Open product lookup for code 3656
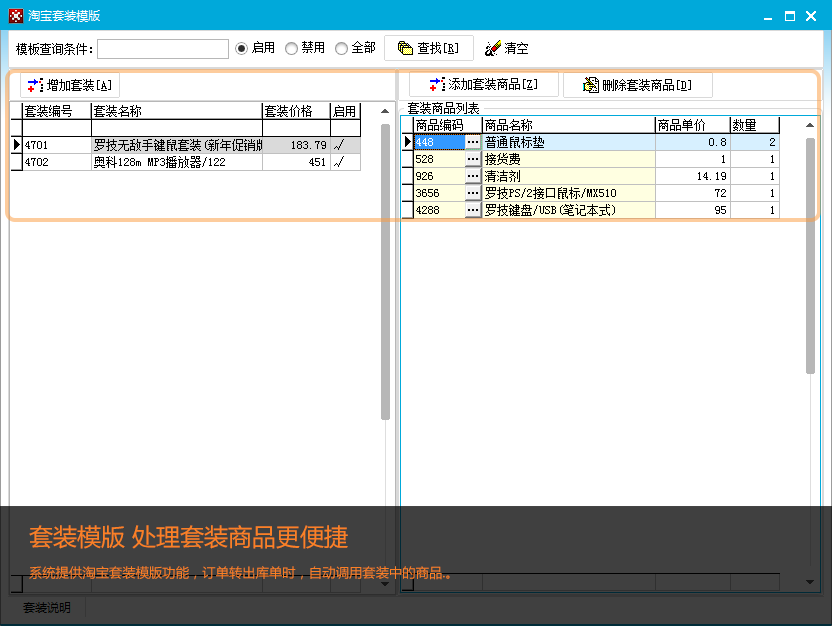 (473, 193)
